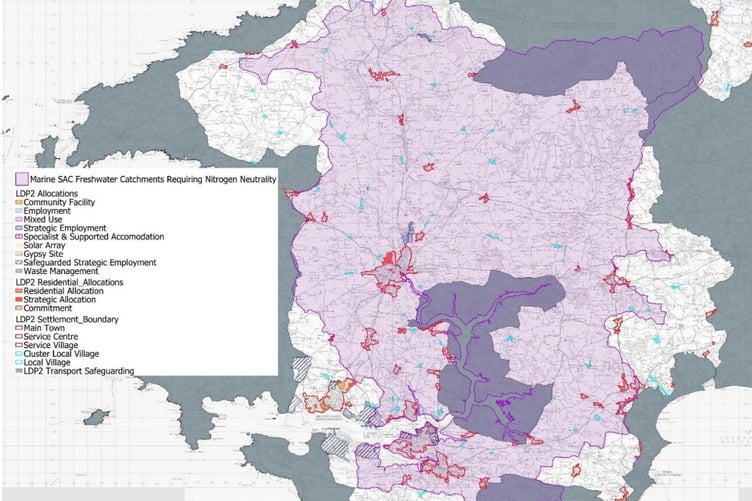Click the 'Gypsy Site' legend label
Screen dimensions: 752x501
(x=43, y=254)
